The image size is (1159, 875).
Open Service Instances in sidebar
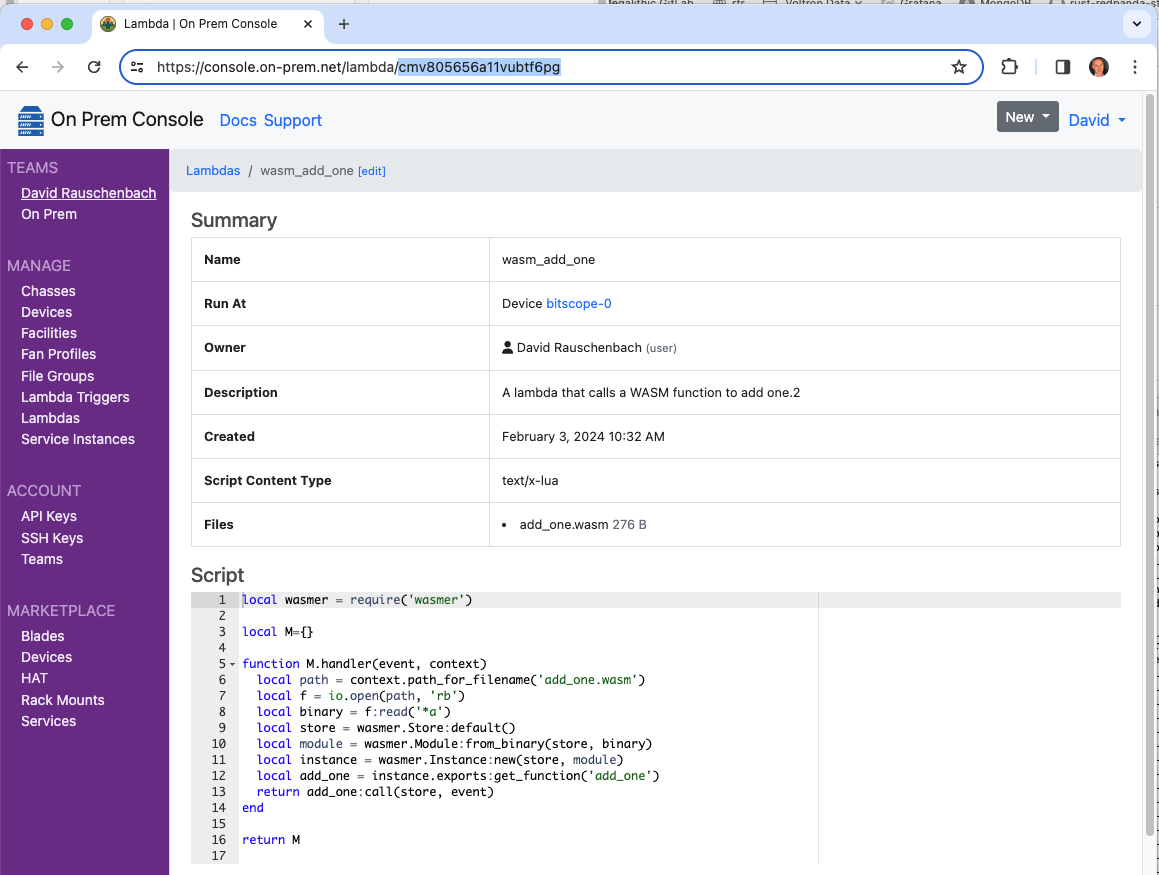coord(78,439)
